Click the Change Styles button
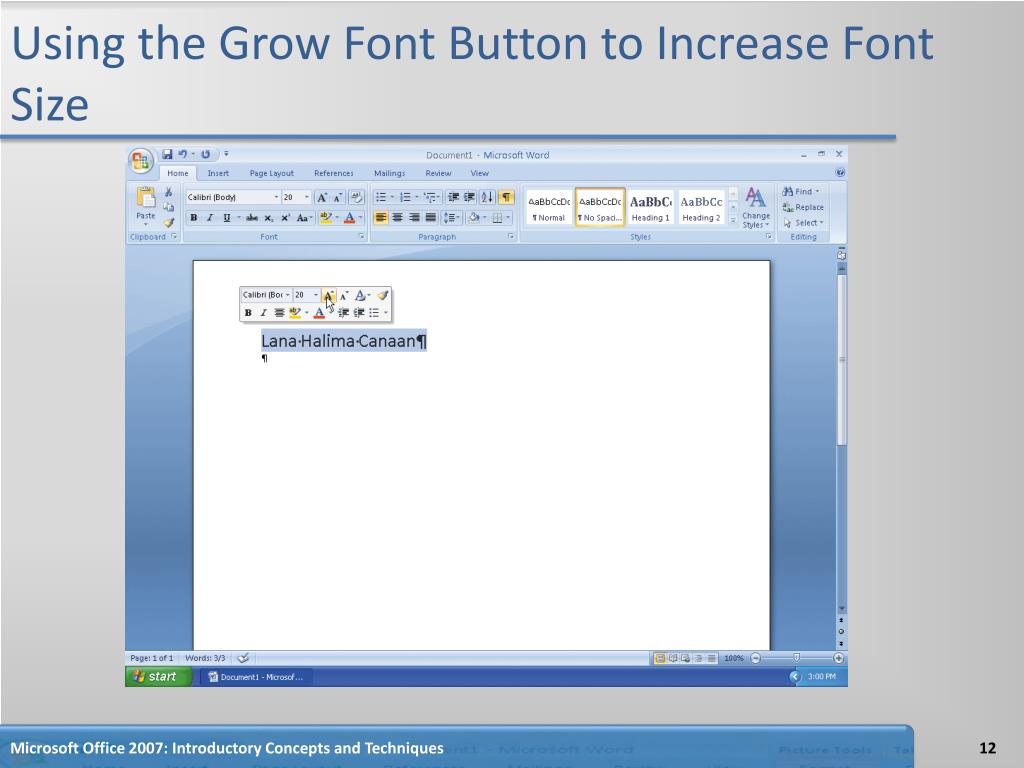The height and width of the screenshot is (768, 1024). click(x=756, y=208)
